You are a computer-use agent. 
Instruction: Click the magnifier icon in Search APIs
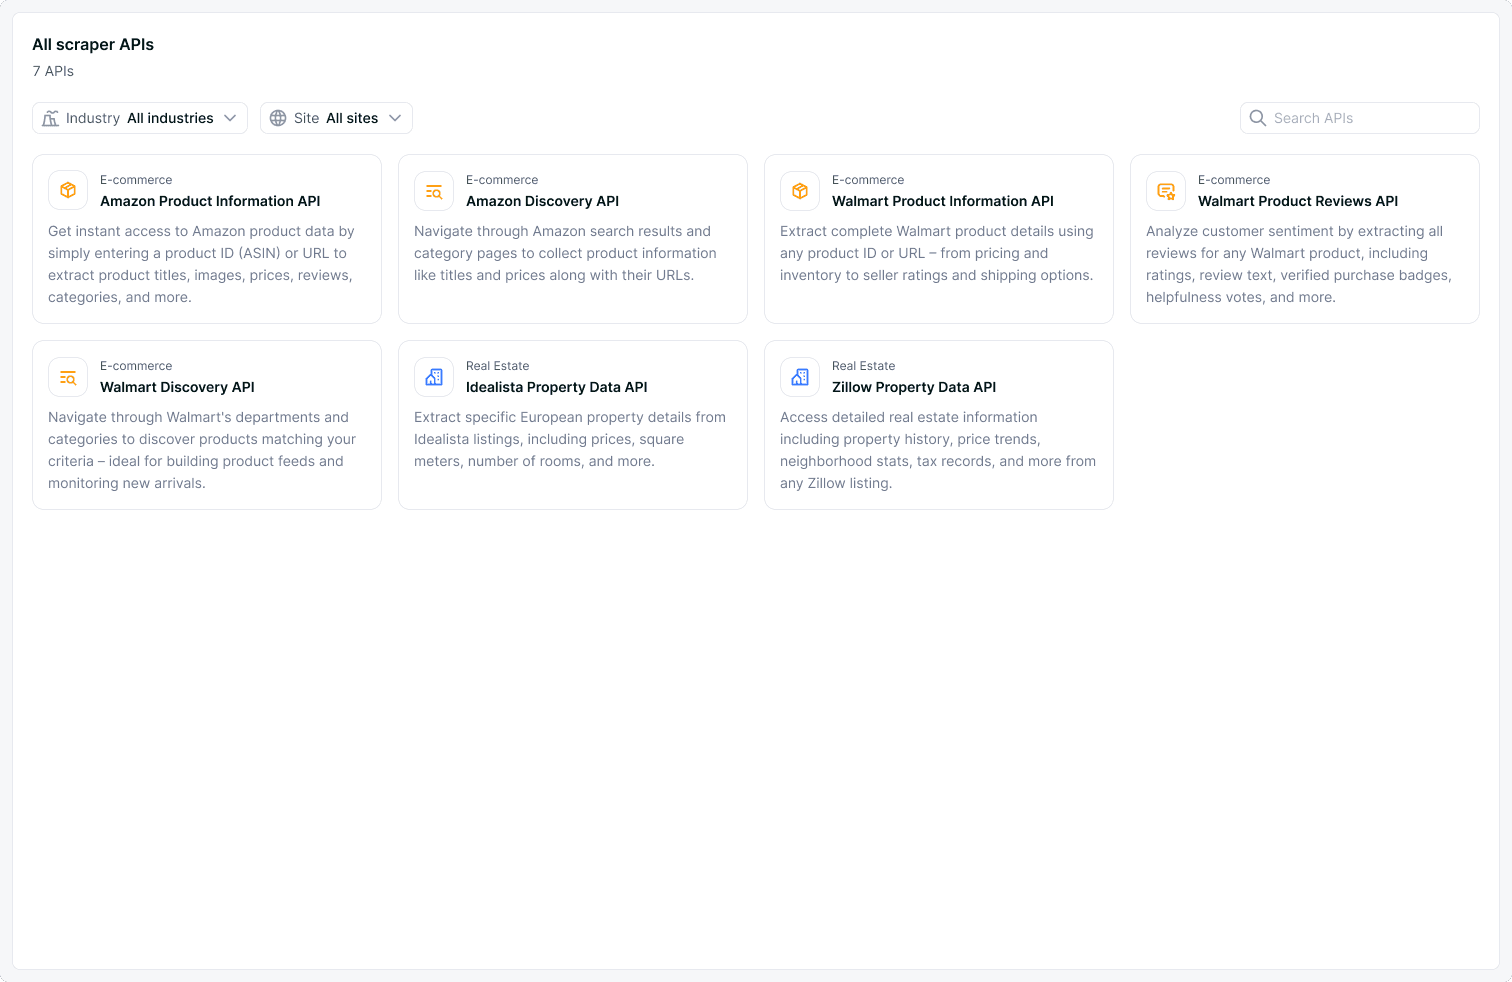point(1258,118)
